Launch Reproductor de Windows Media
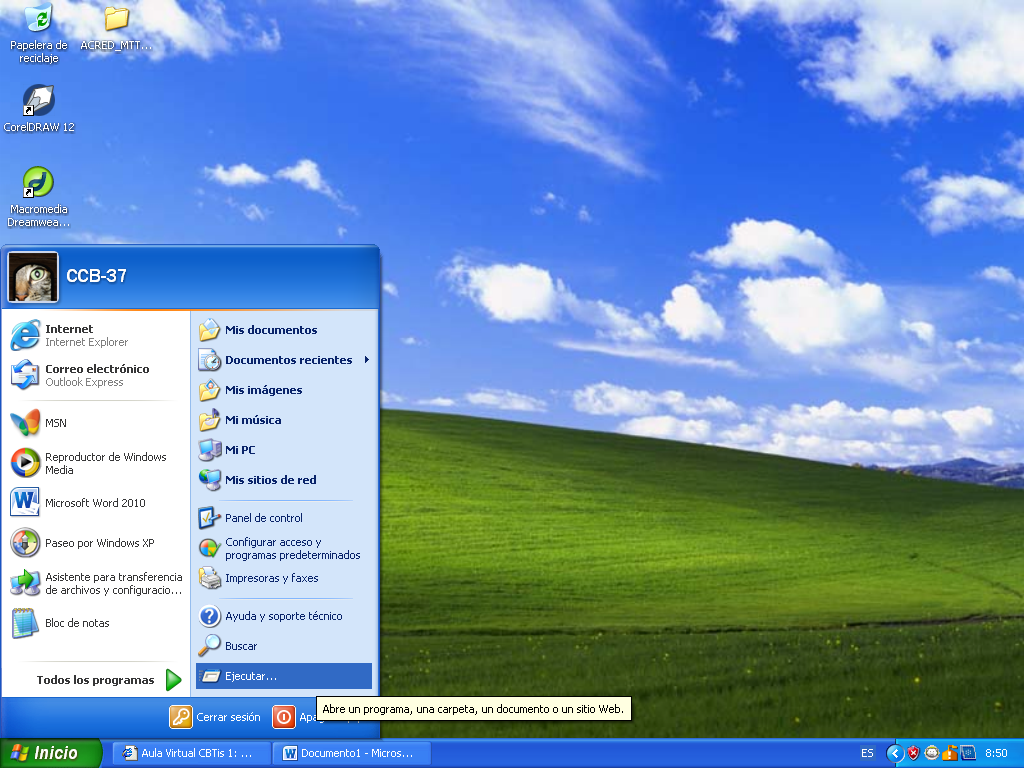Viewport: 1024px width, 768px height. (x=95, y=463)
